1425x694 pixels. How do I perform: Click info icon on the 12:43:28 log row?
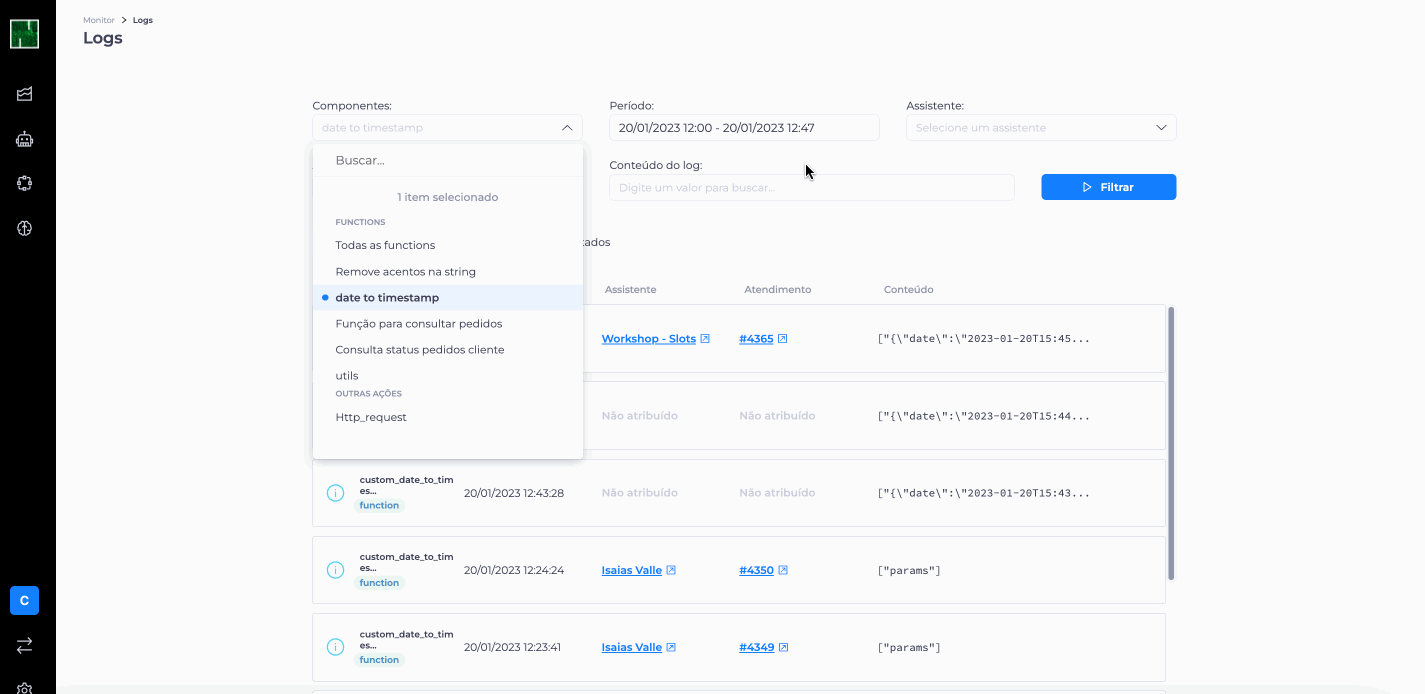(336, 493)
